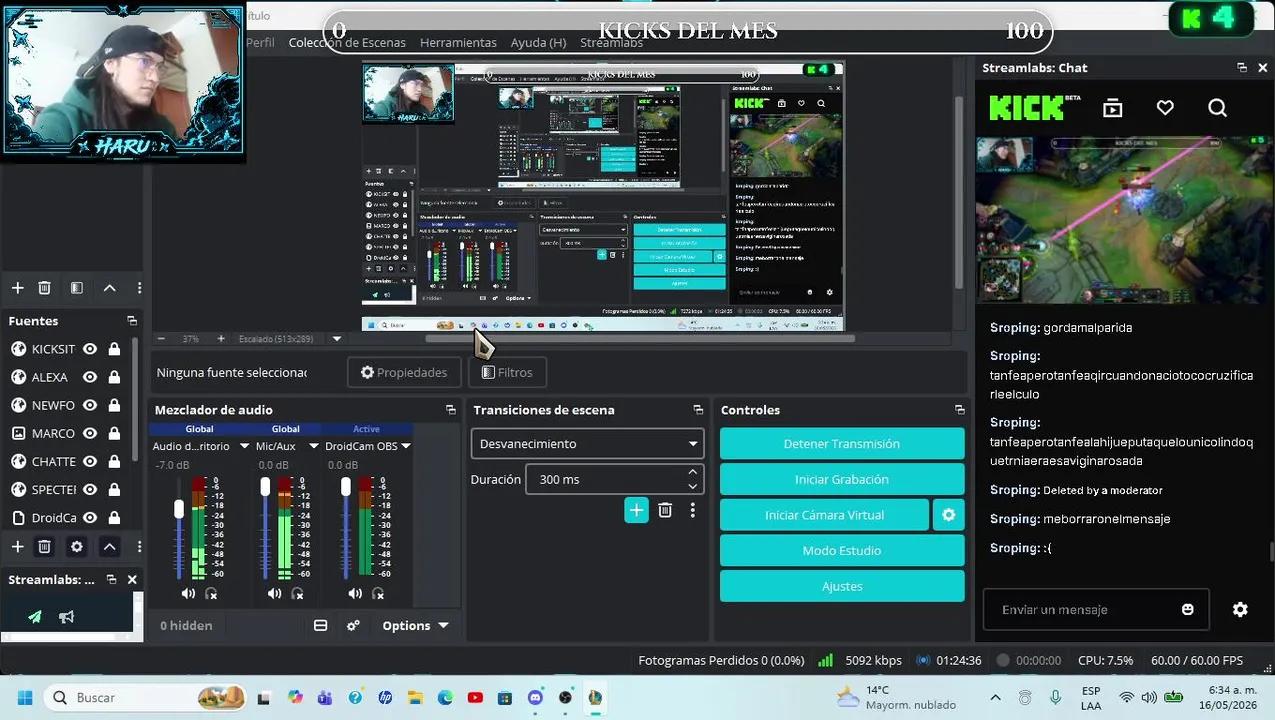Delete scene transition with trash icon
The height and width of the screenshot is (720, 1275).
point(665,510)
